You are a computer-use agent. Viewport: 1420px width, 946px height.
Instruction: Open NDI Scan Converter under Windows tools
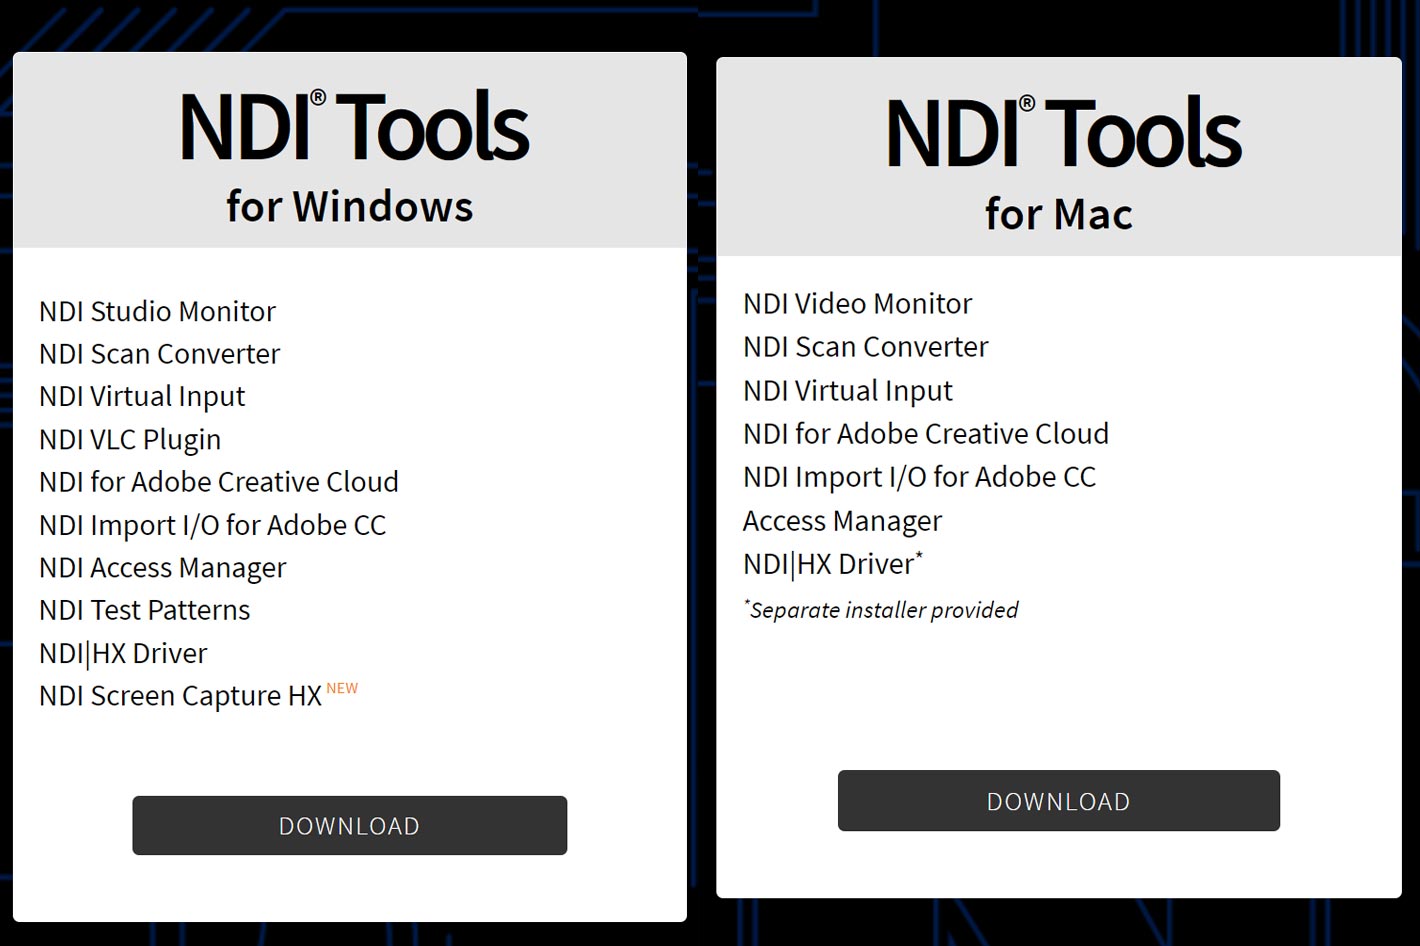pyautogui.click(x=159, y=353)
